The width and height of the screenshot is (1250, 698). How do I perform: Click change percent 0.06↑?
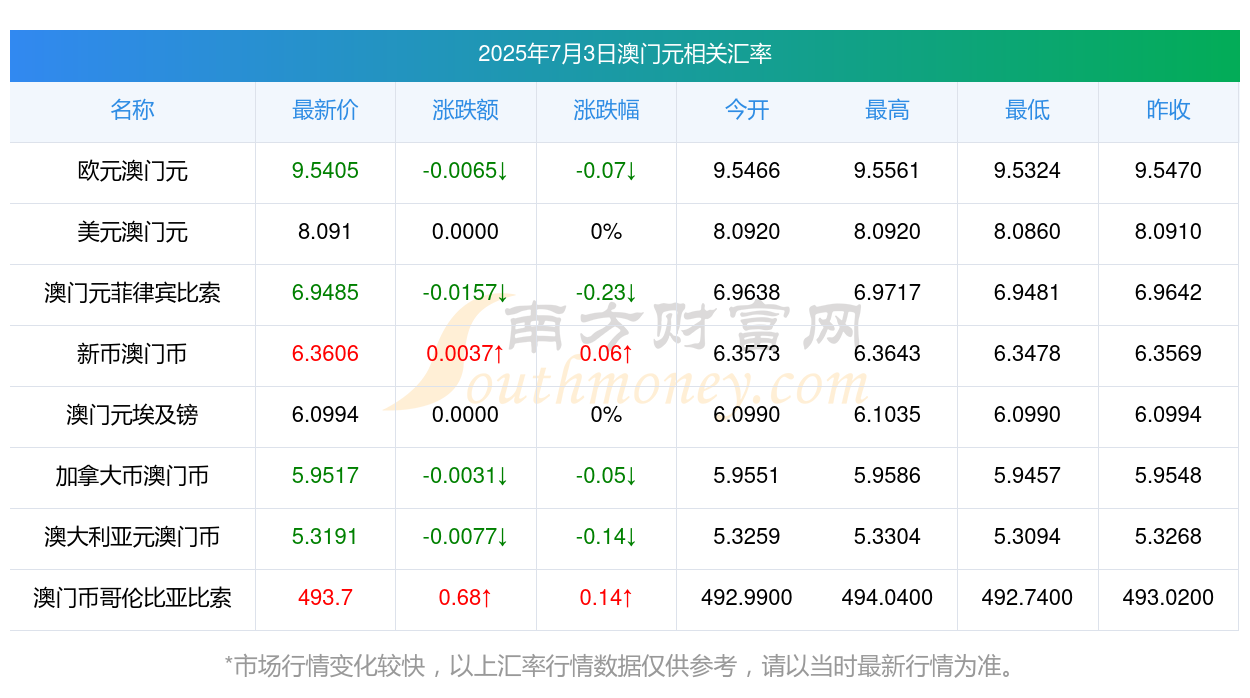tap(606, 354)
